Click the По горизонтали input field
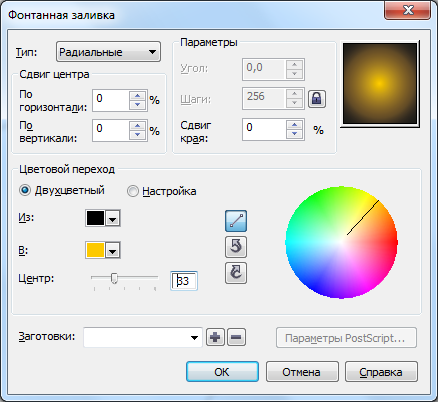Image resolution: width=438 pixels, height=402 pixels. click(111, 100)
